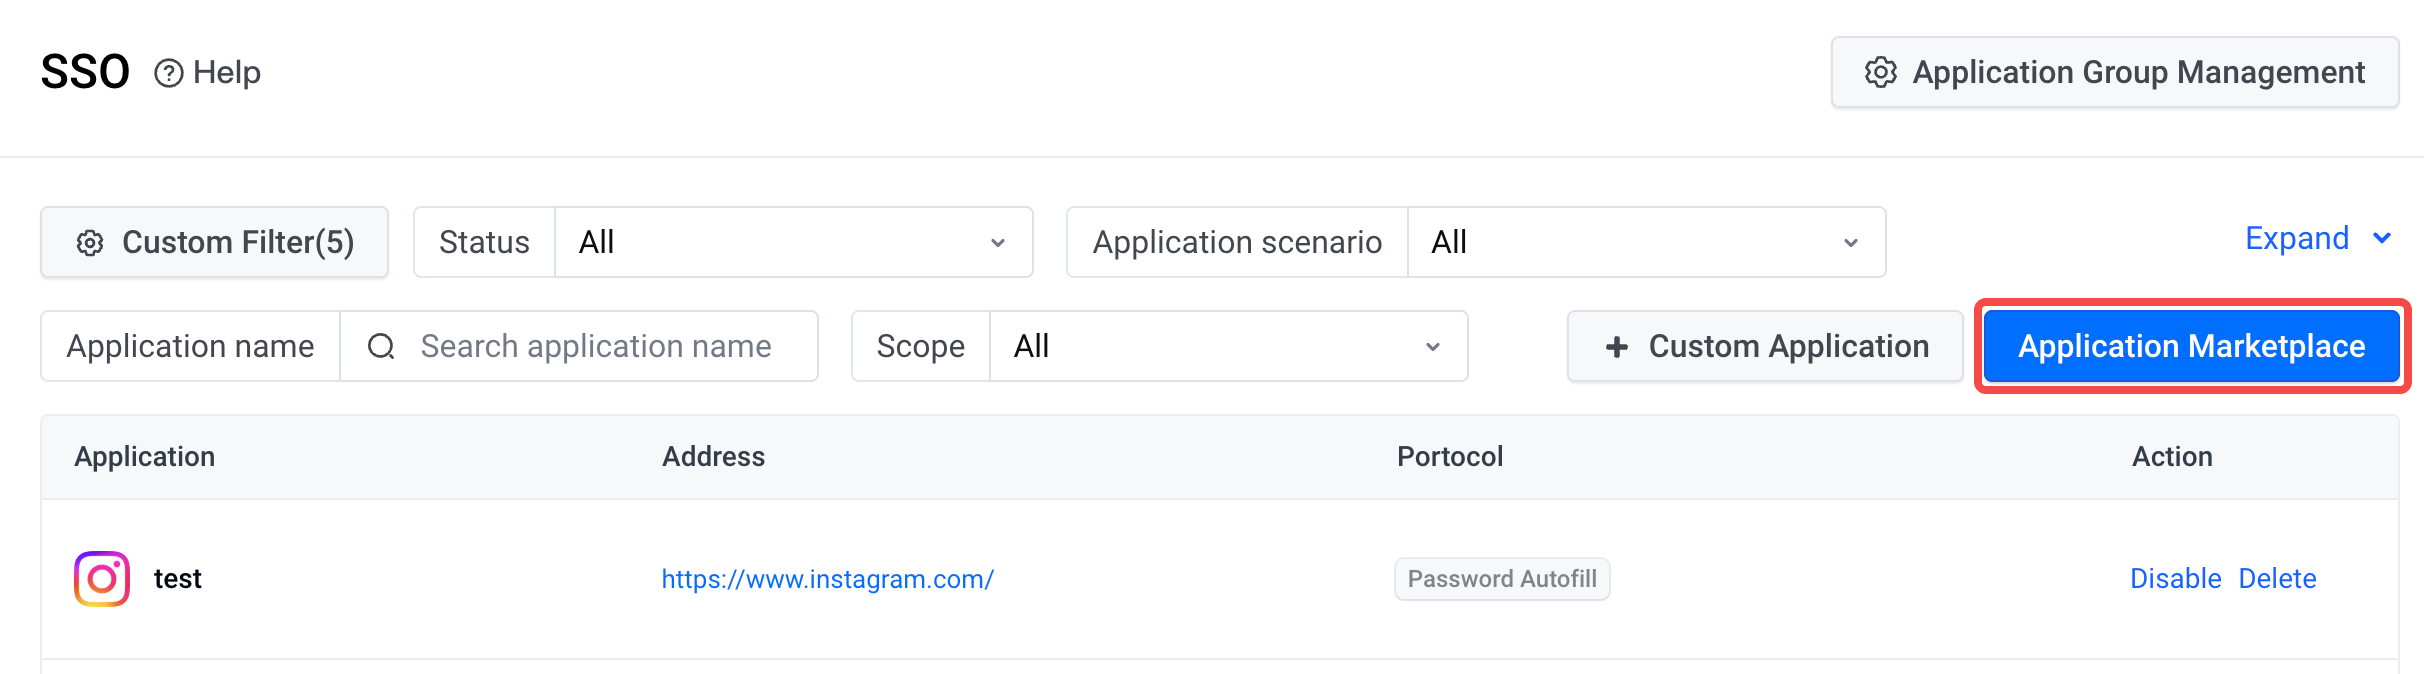This screenshot has height=674, width=2428.
Task: Click the Instagram app icon for test
Action: tap(102, 579)
